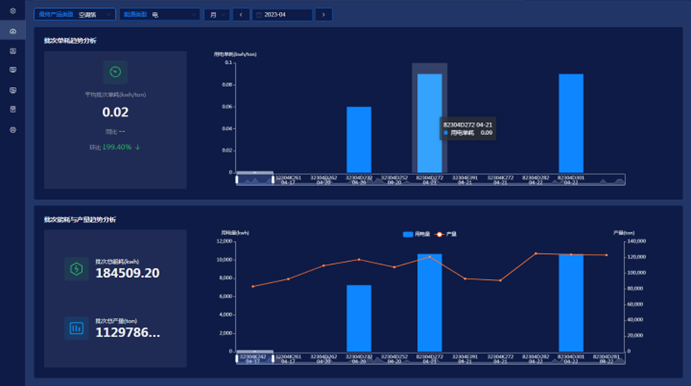Click calendar icon in the 2023-04 field
The height and width of the screenshot is (386, 691).
[x=259, y=15]
